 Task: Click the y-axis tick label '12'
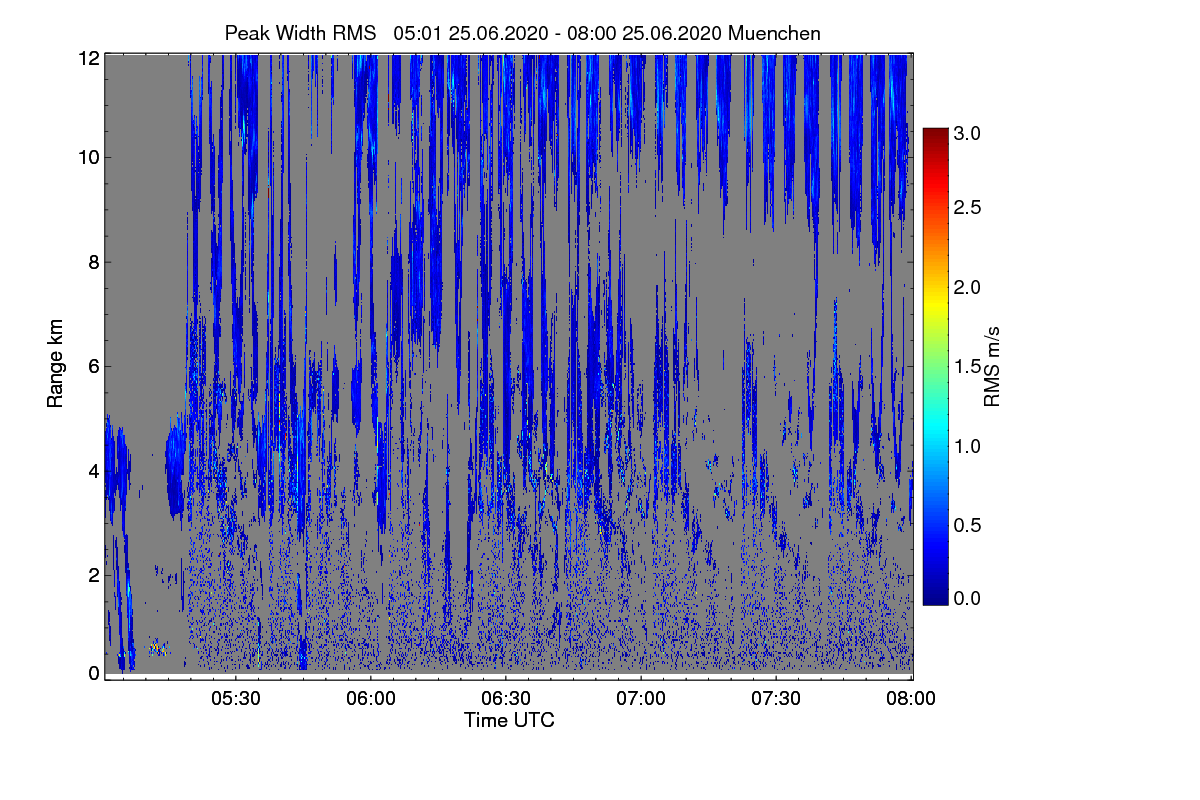88,58
